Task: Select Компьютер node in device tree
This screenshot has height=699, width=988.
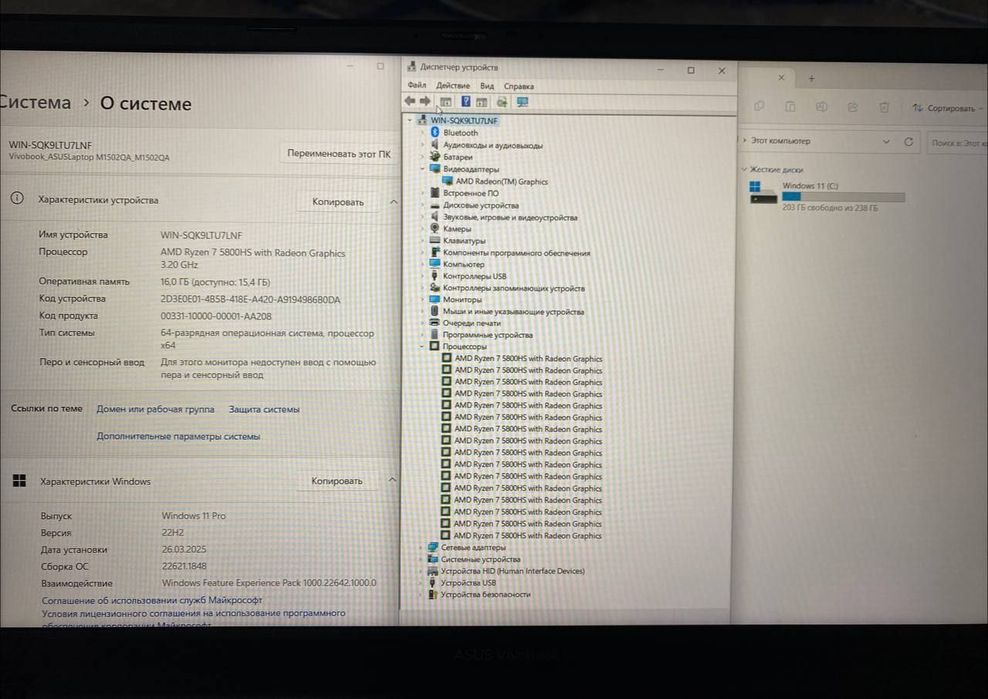Action: click(463, 264)
